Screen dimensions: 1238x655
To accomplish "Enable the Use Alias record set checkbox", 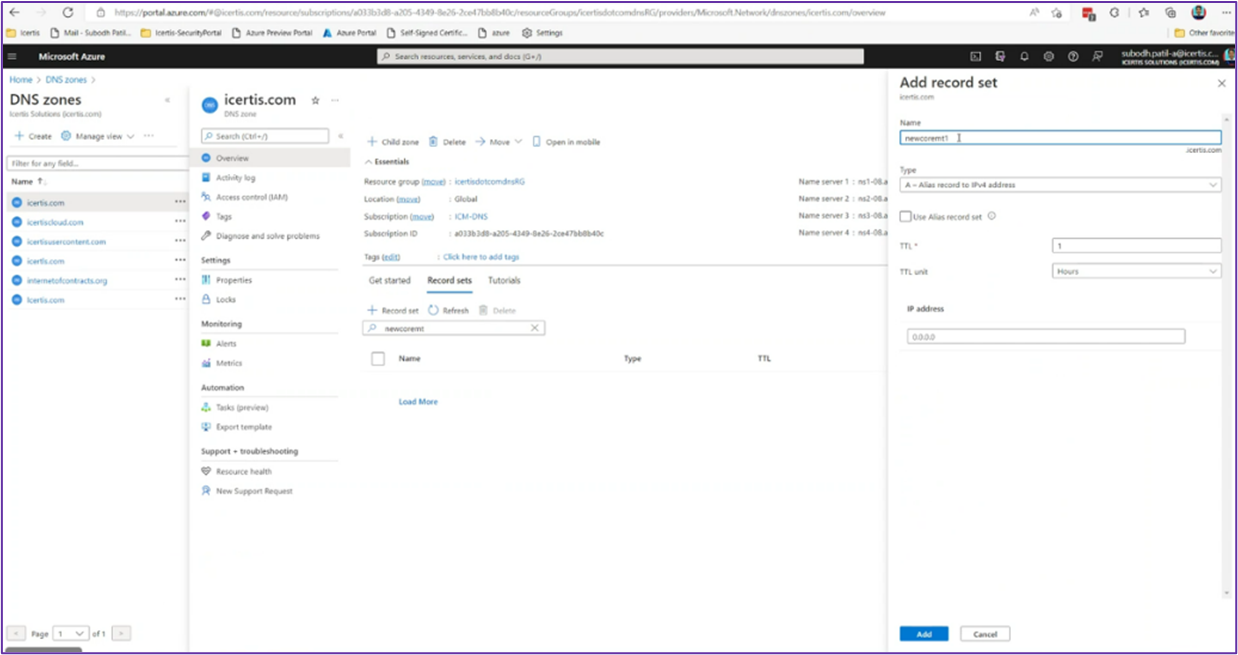I will click(905, 216).
